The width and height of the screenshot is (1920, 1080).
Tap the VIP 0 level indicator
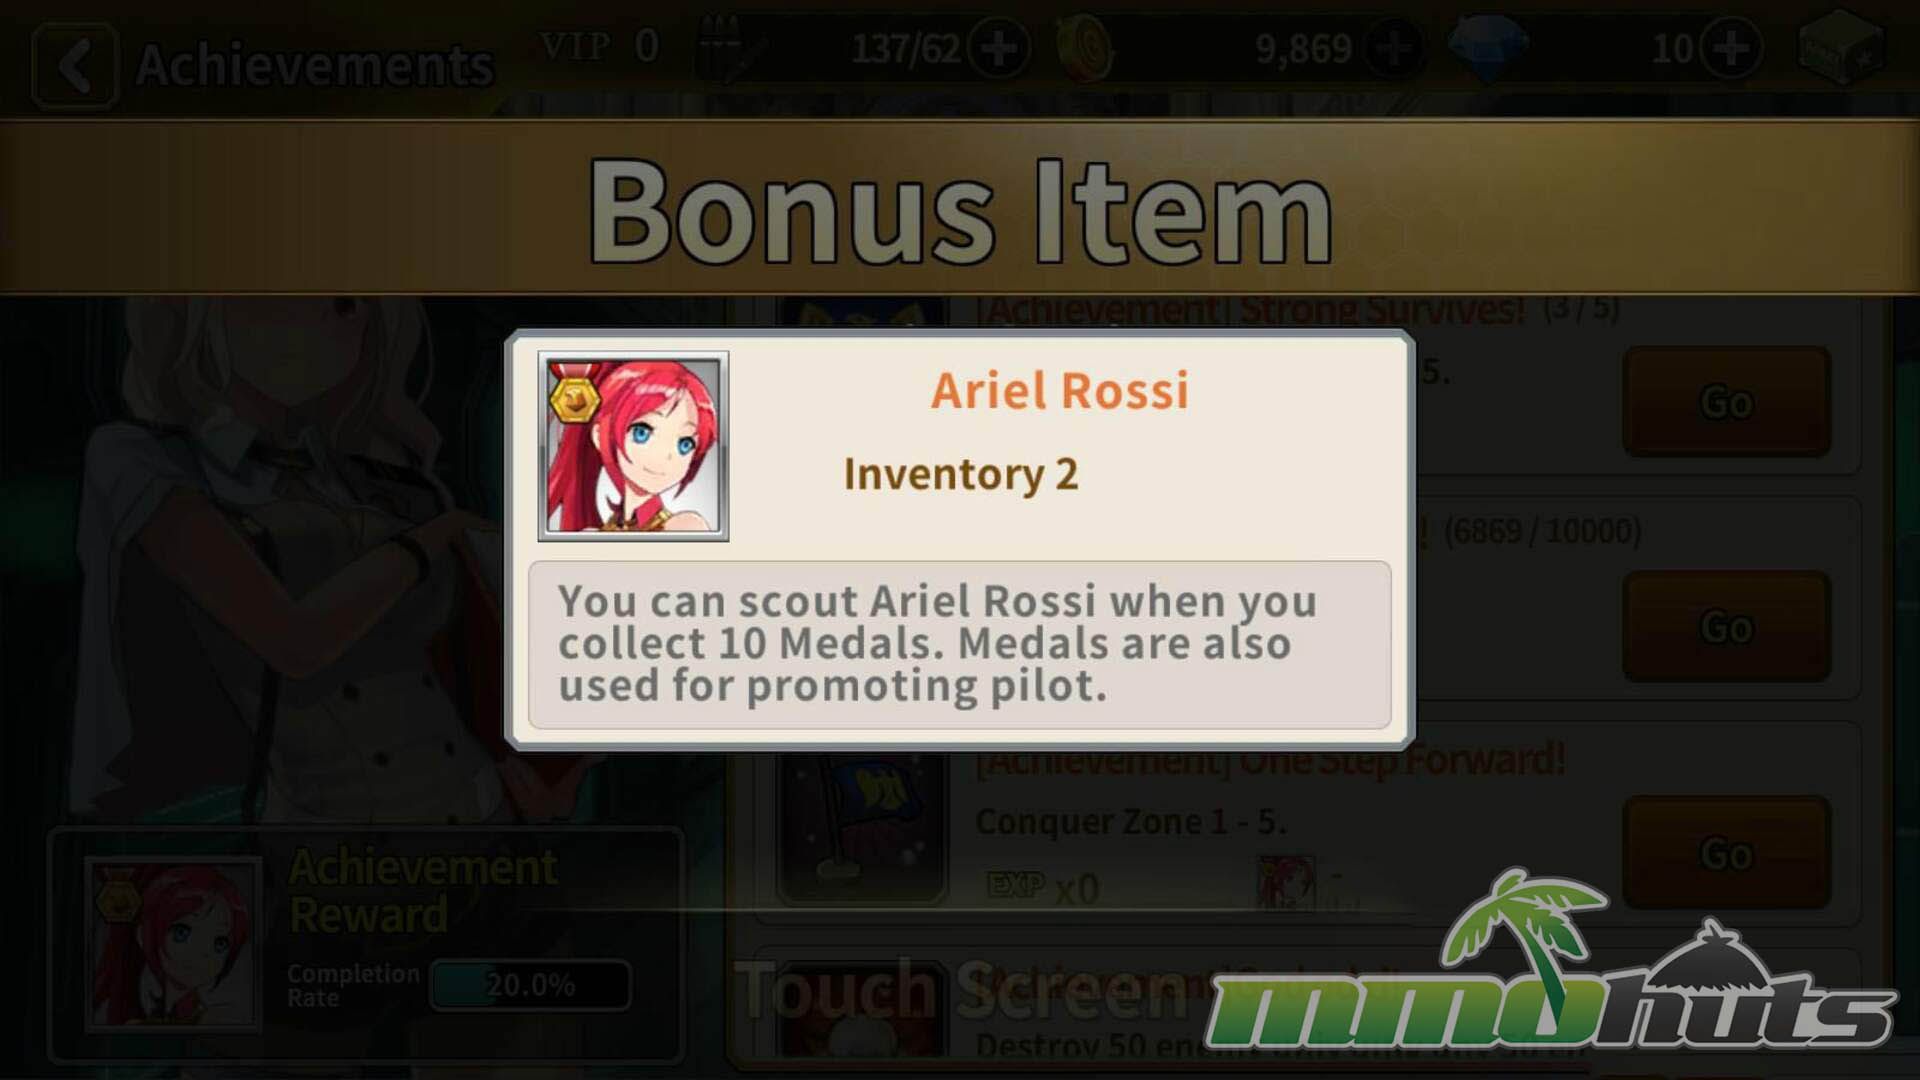599,46
